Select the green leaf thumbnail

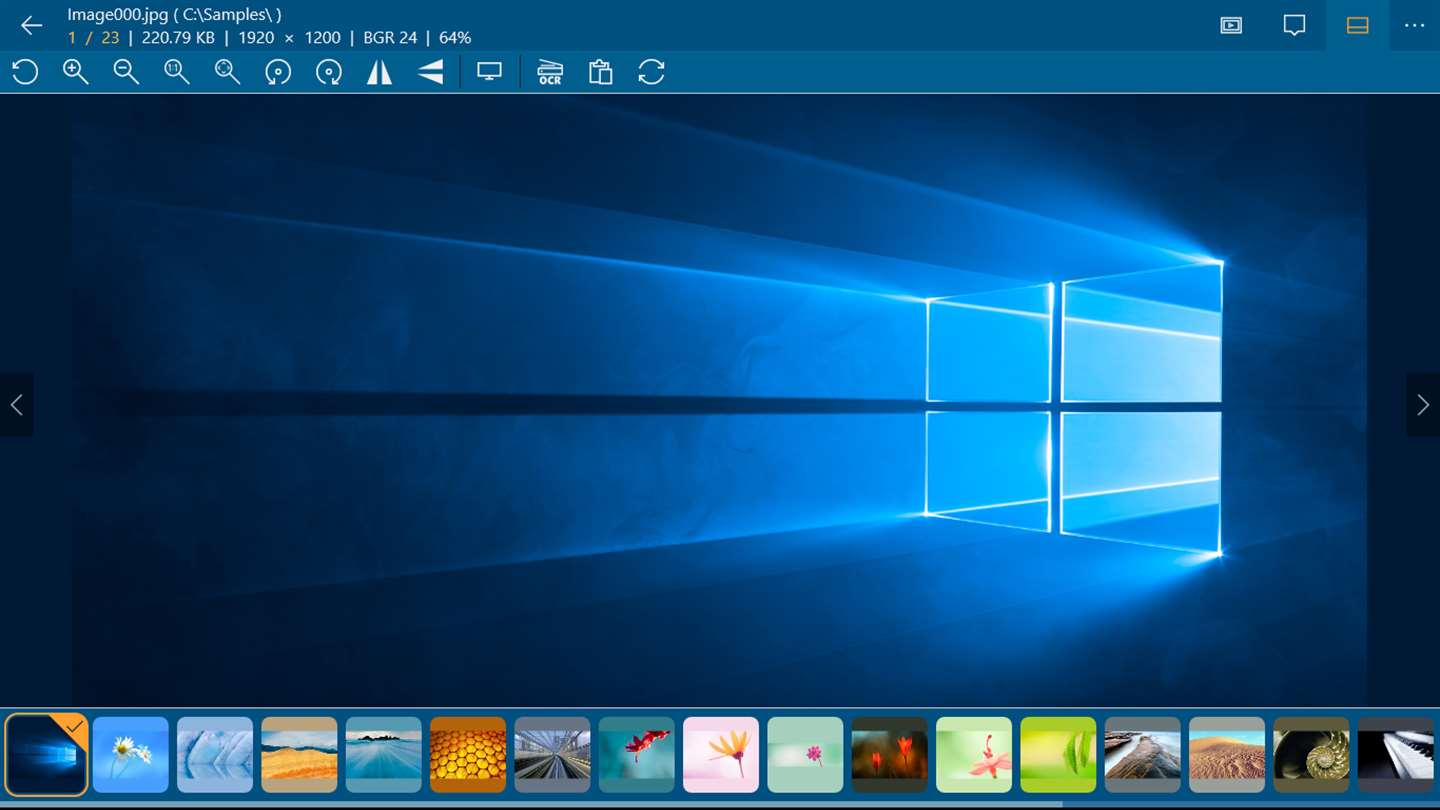click(1058, 755)
